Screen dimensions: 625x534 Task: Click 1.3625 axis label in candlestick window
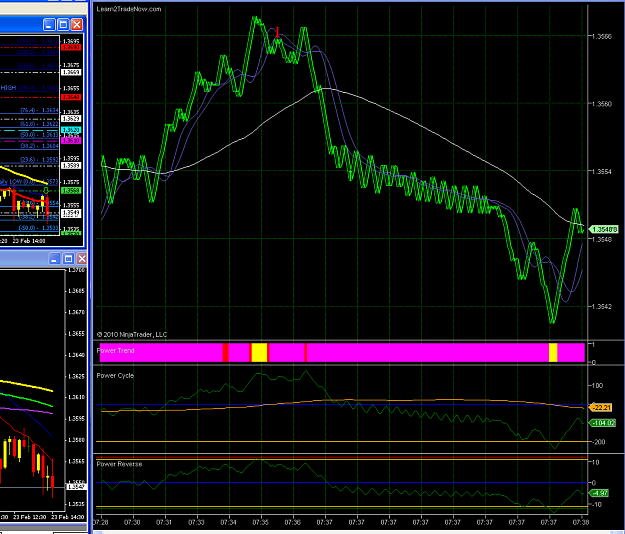click(77, 376)
